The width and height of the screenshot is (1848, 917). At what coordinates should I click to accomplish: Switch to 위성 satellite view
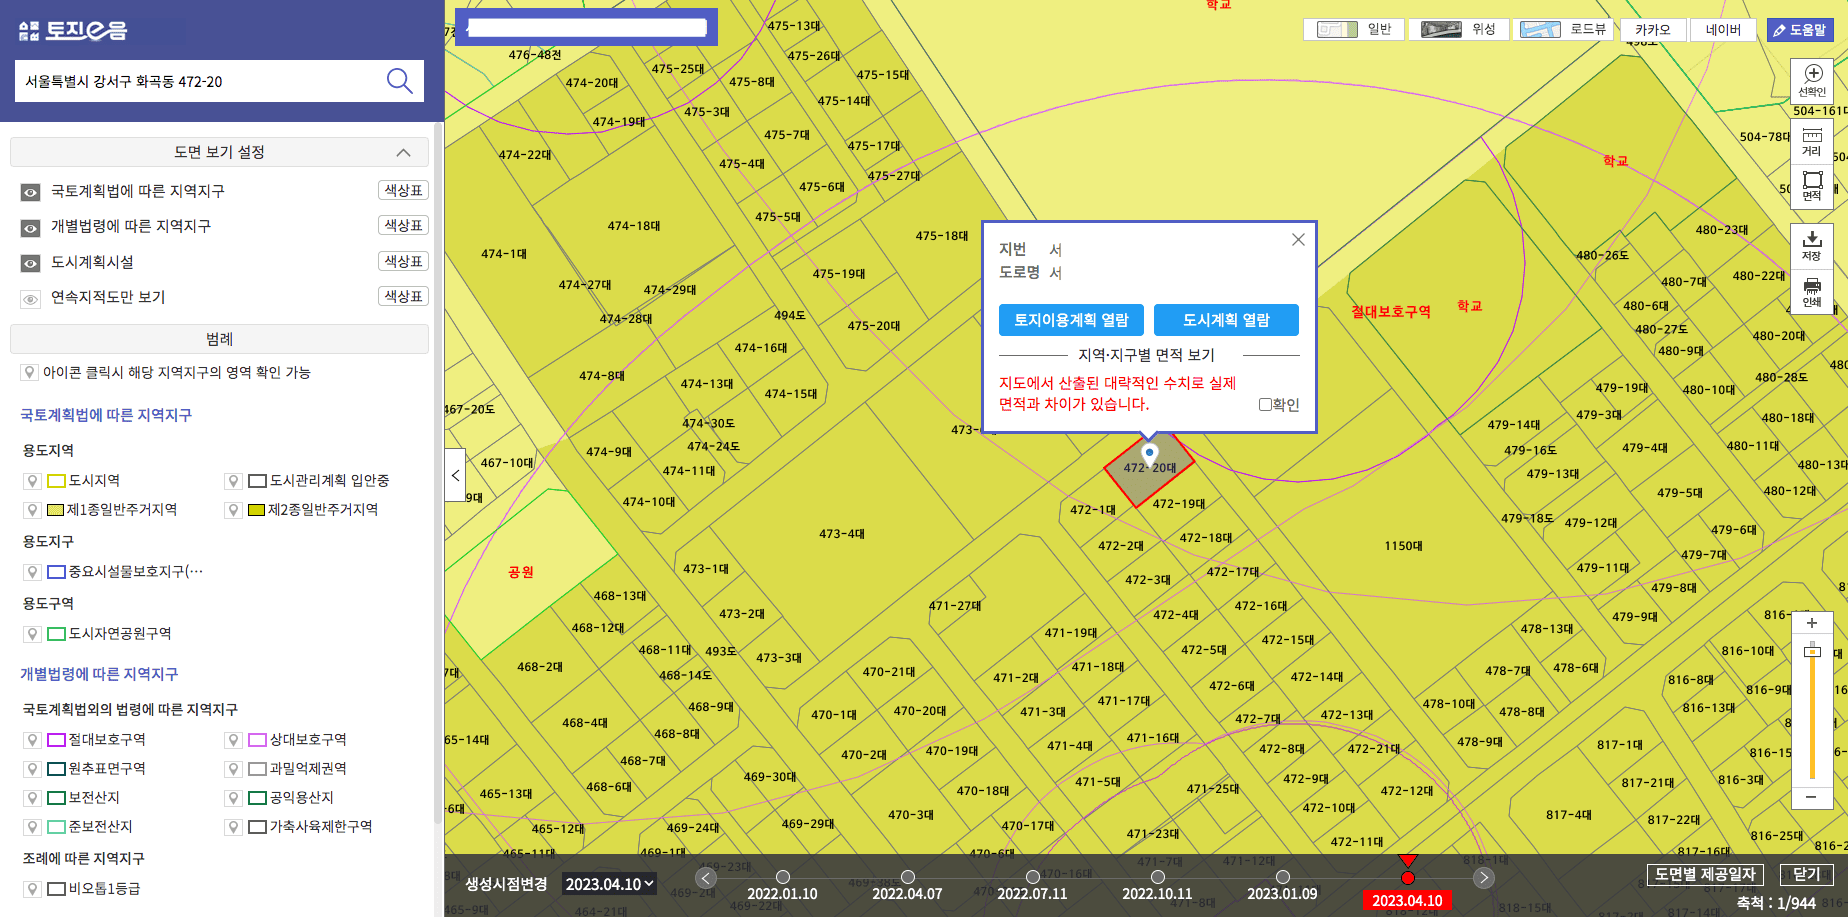click(x=1458, y=29)
